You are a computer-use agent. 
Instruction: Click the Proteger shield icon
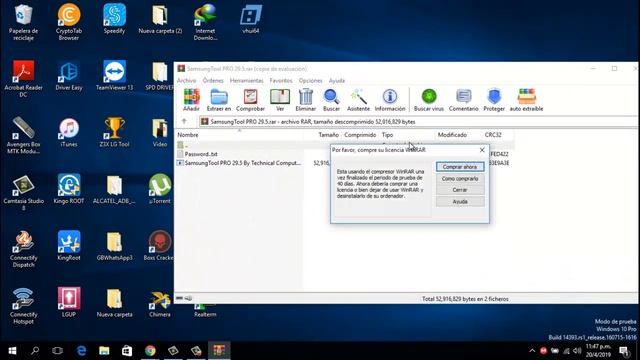pos(494,100)
